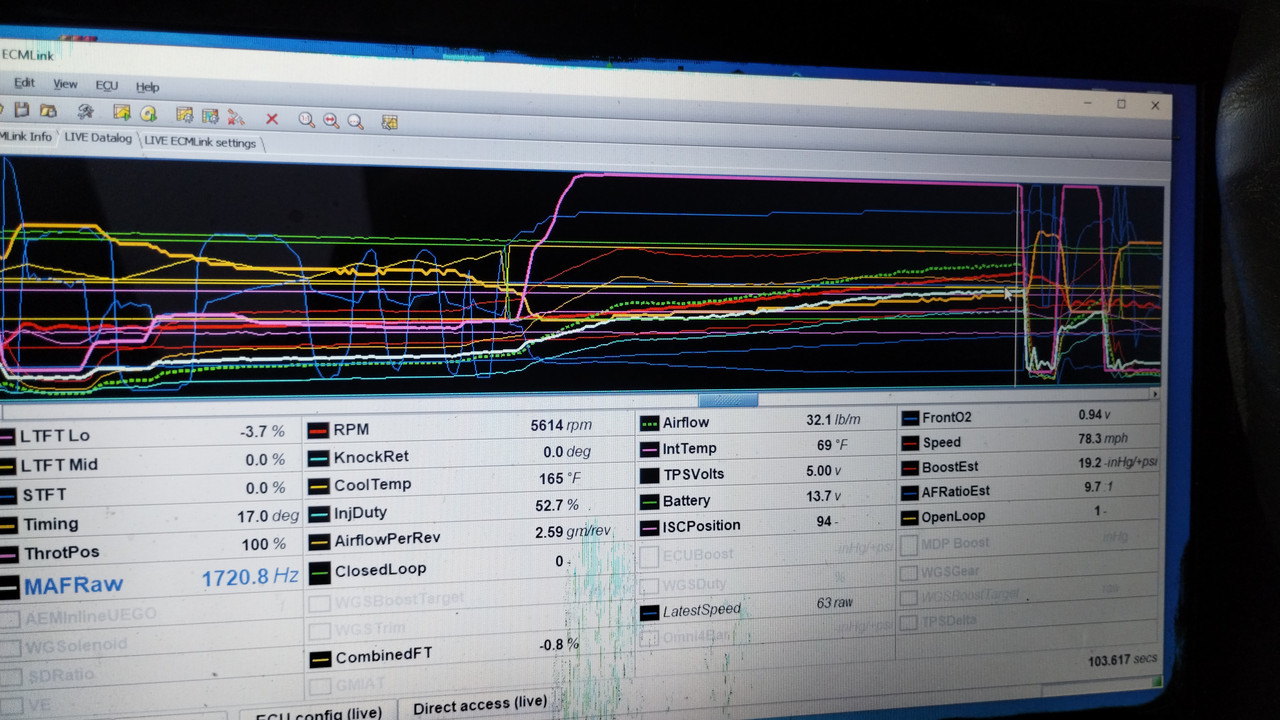
Task: Enable the MDP Boost checkbox
Action: click(909, 545)
